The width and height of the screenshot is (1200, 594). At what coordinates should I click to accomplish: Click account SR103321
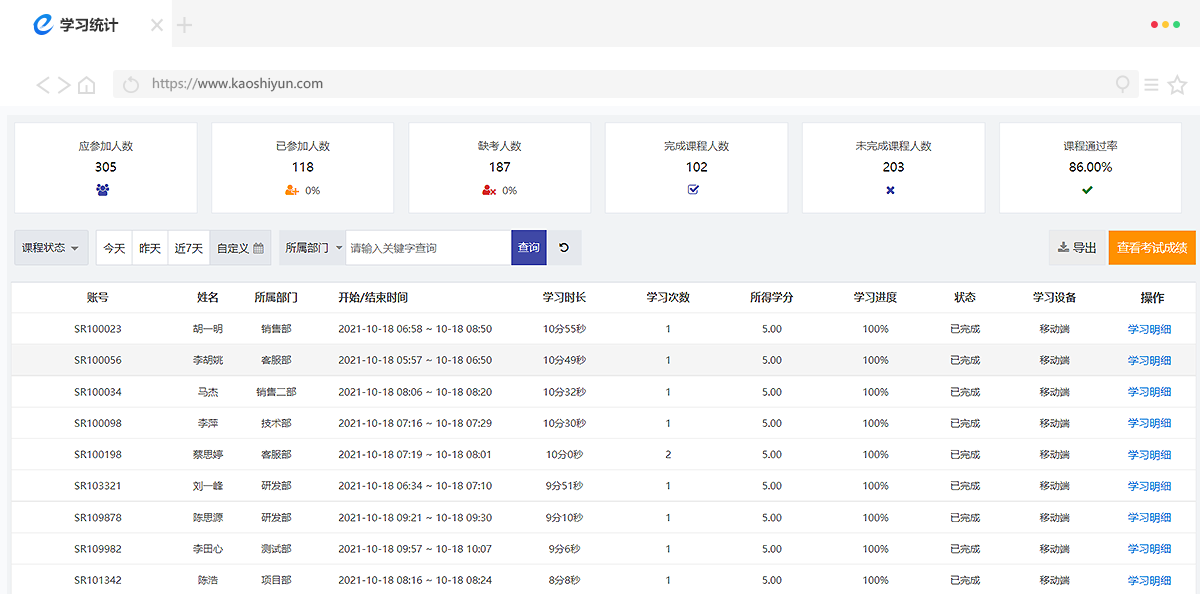[x=98, y=486]
